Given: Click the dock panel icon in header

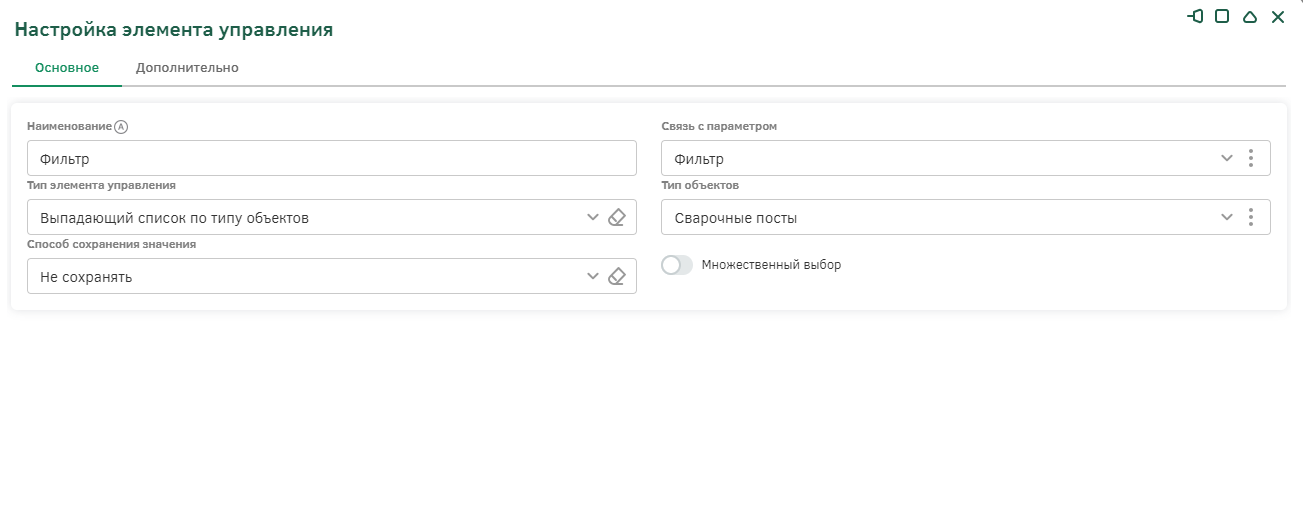Looking at the screenshot, I should 1195,16.
